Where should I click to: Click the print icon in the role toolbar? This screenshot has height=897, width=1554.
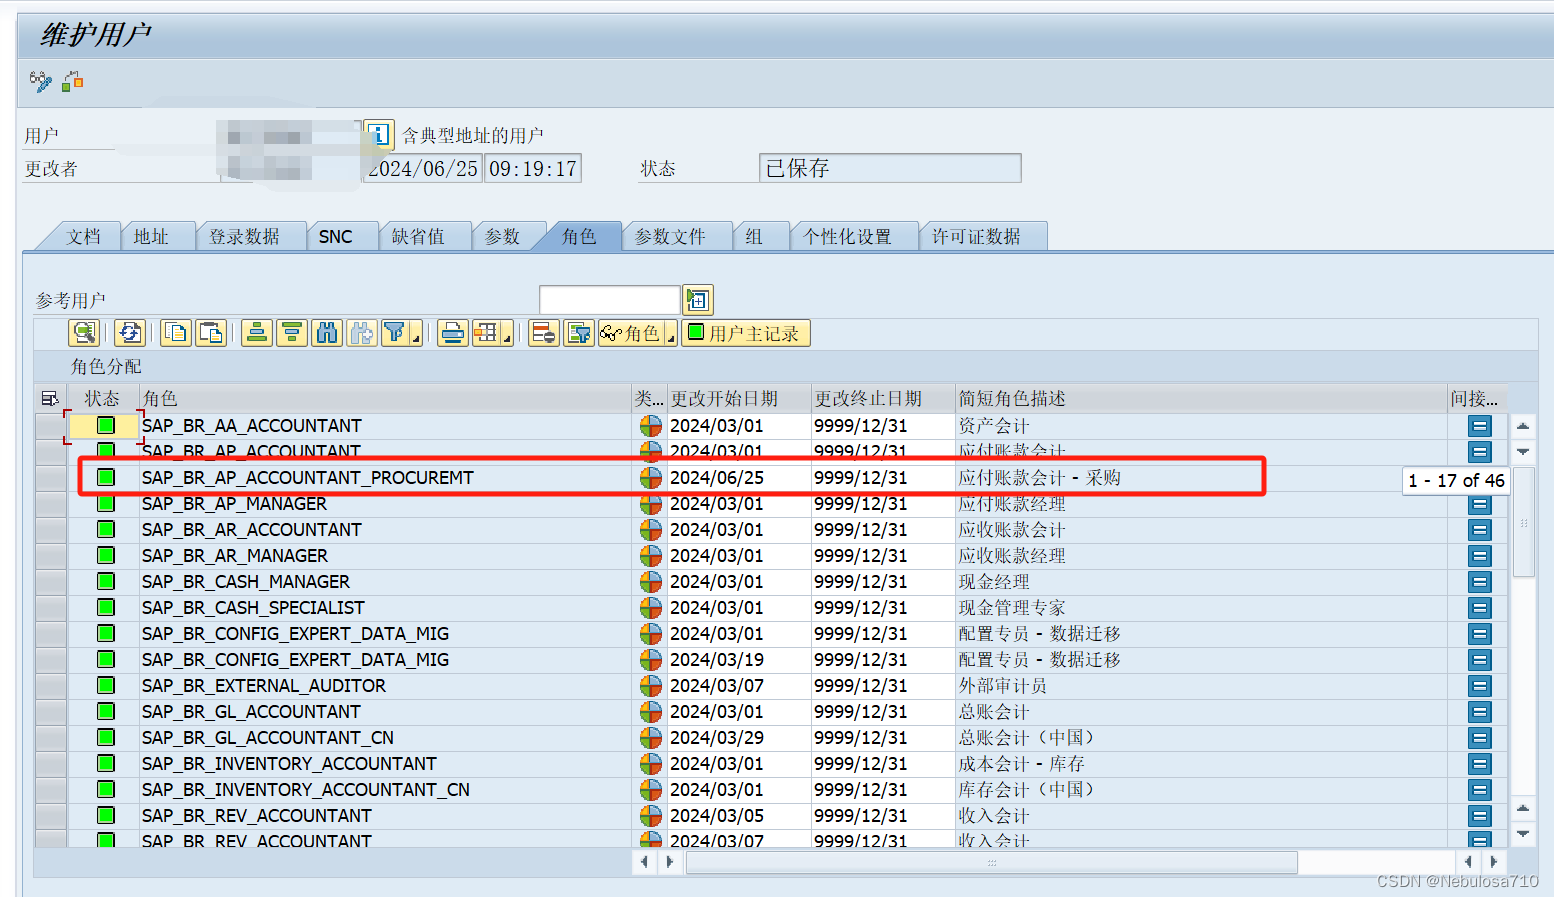pos(452,332)
